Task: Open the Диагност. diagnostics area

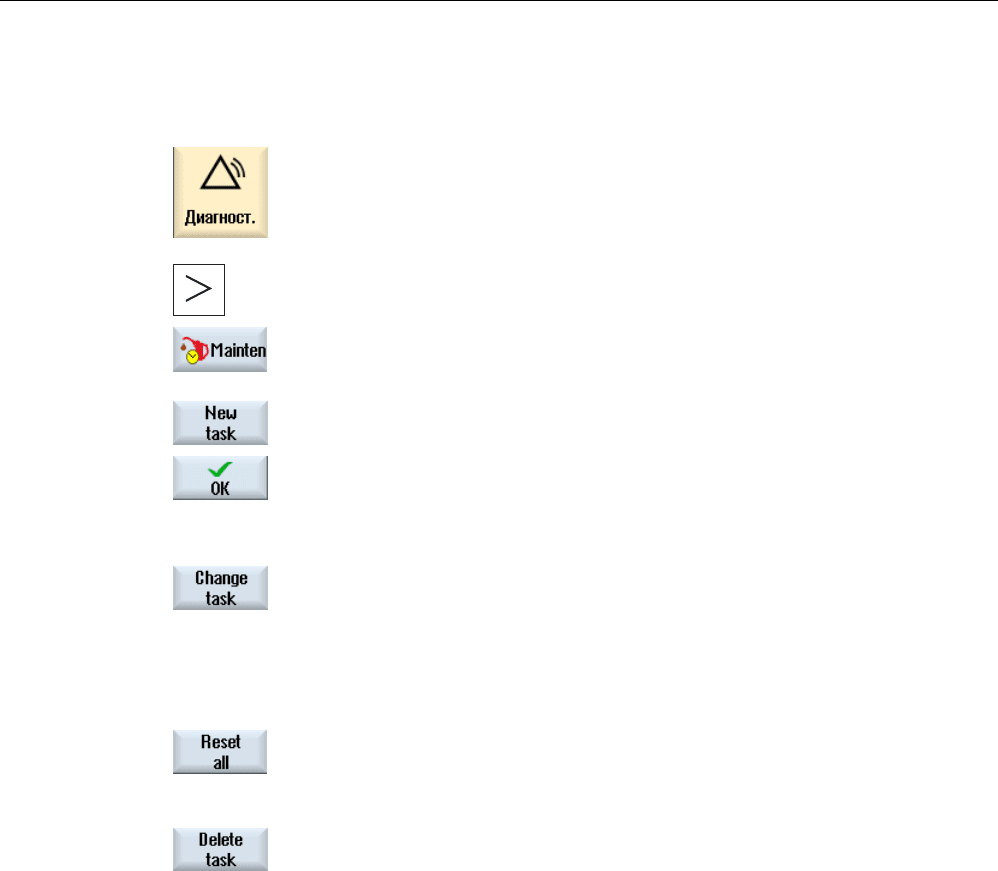Action: click(220, 192)
